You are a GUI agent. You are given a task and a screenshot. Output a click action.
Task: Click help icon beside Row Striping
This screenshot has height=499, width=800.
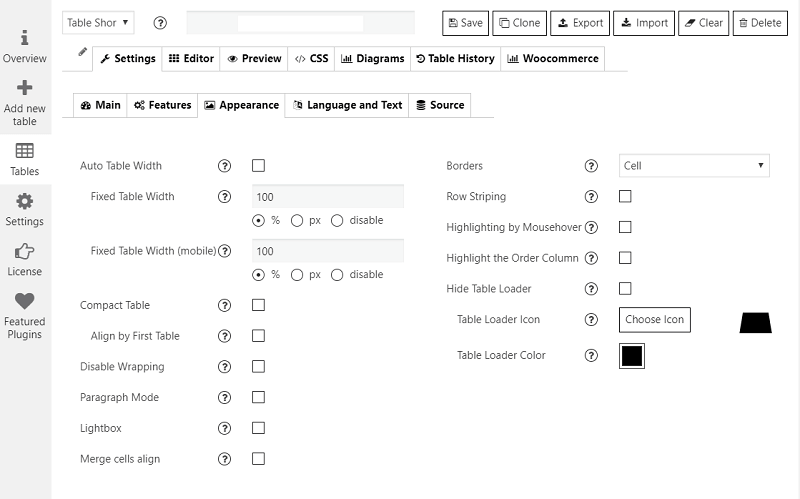click(591, 197)
